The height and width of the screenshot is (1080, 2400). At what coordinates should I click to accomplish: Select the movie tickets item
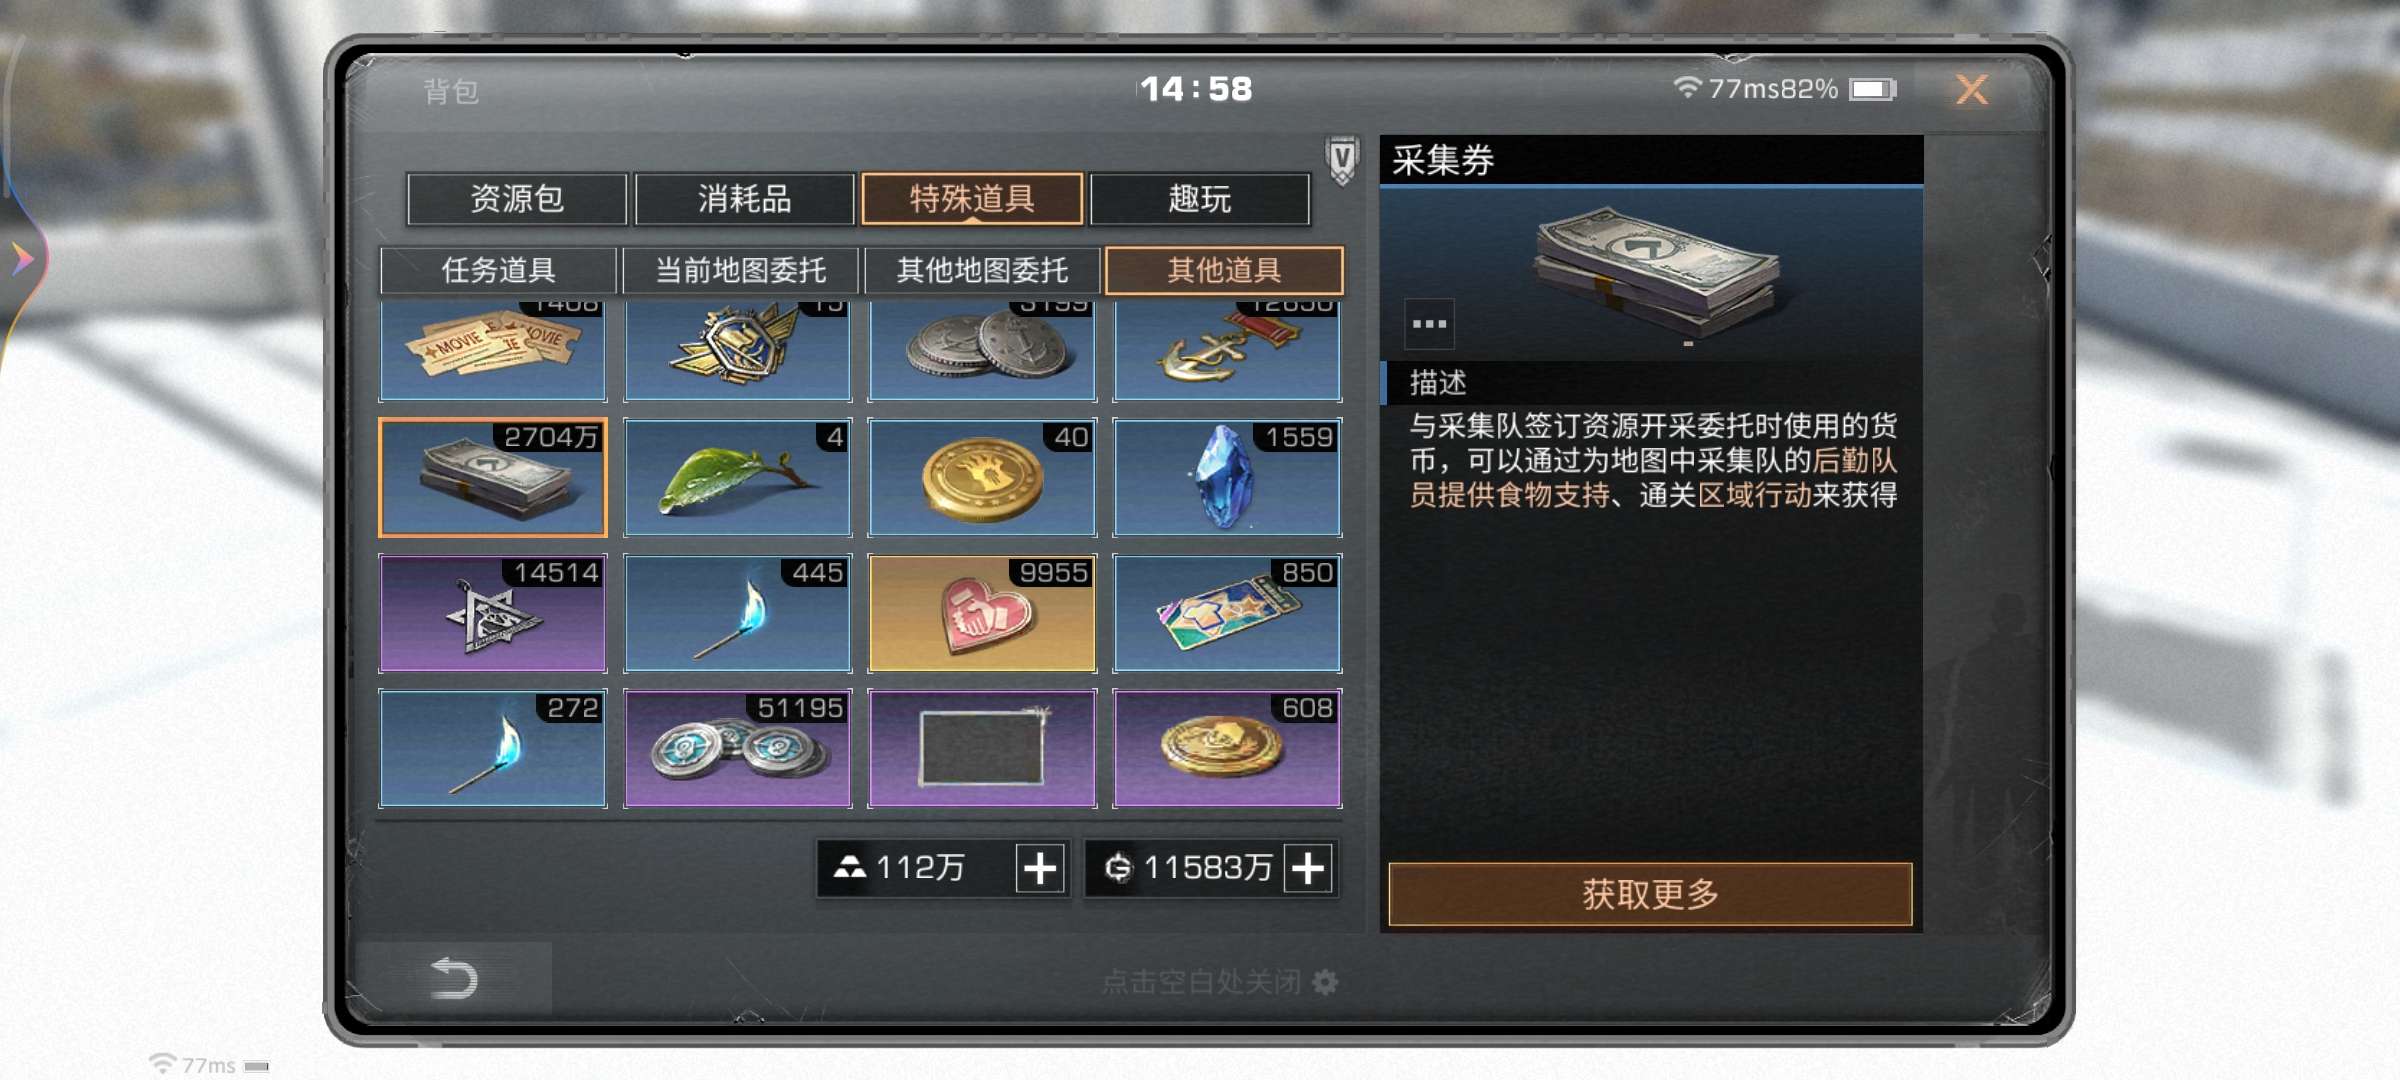click(x=492, y=351)
